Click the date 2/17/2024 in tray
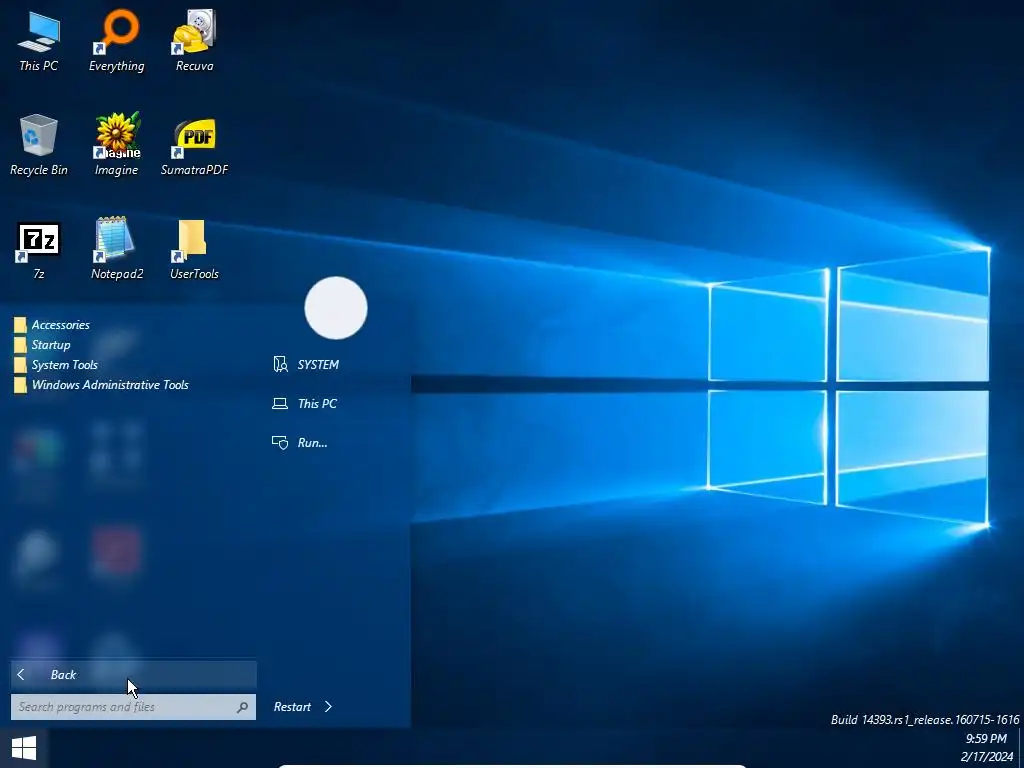Screen dimensions: 1024x768 pos(986,757)
